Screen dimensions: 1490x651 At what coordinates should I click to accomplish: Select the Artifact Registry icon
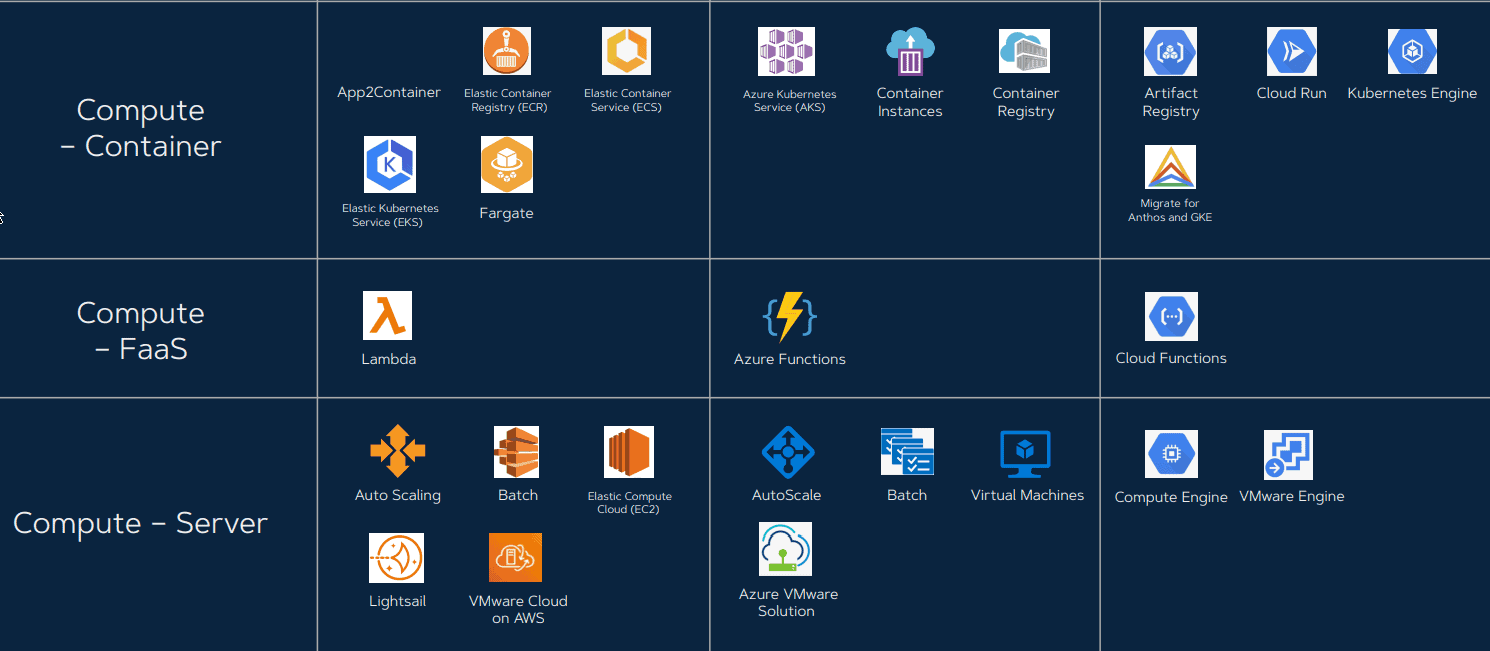(x=1170, y=50)
